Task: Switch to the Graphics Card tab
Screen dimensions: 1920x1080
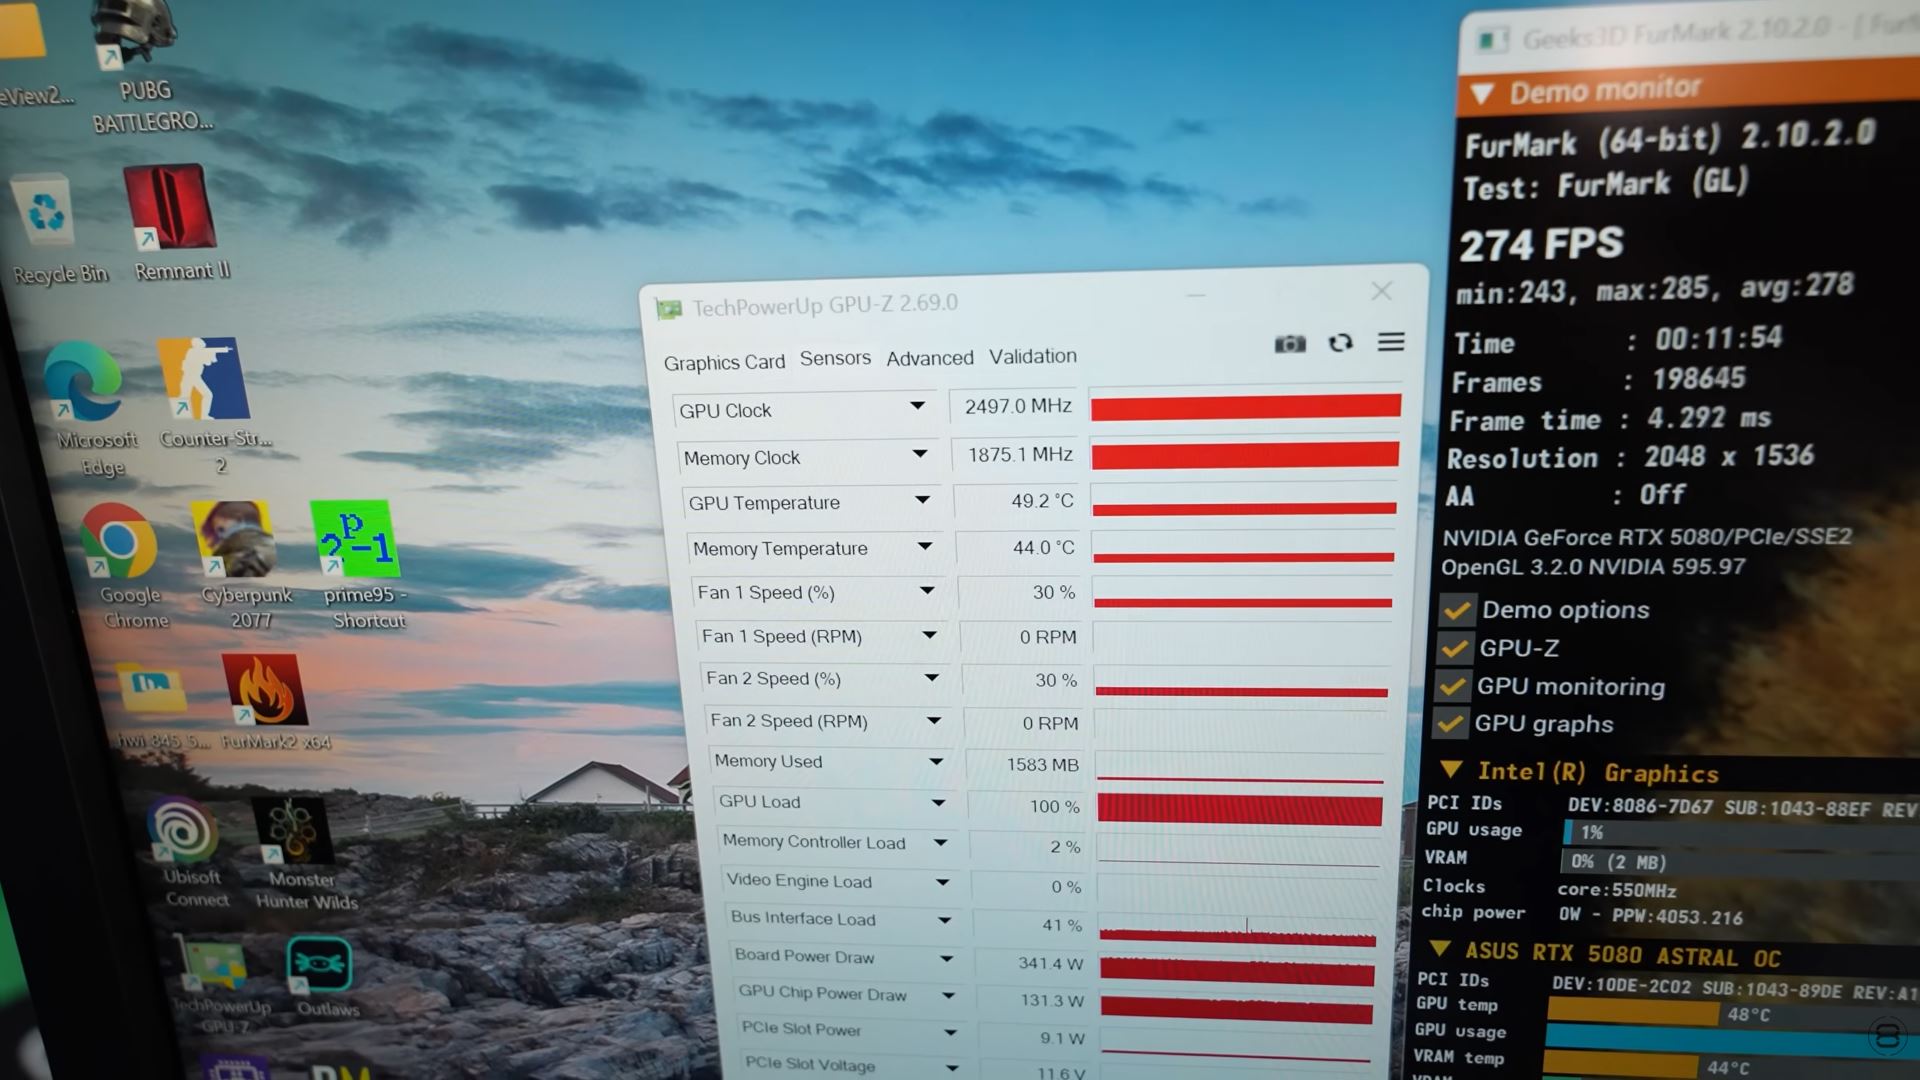Action: coord(724,362)
